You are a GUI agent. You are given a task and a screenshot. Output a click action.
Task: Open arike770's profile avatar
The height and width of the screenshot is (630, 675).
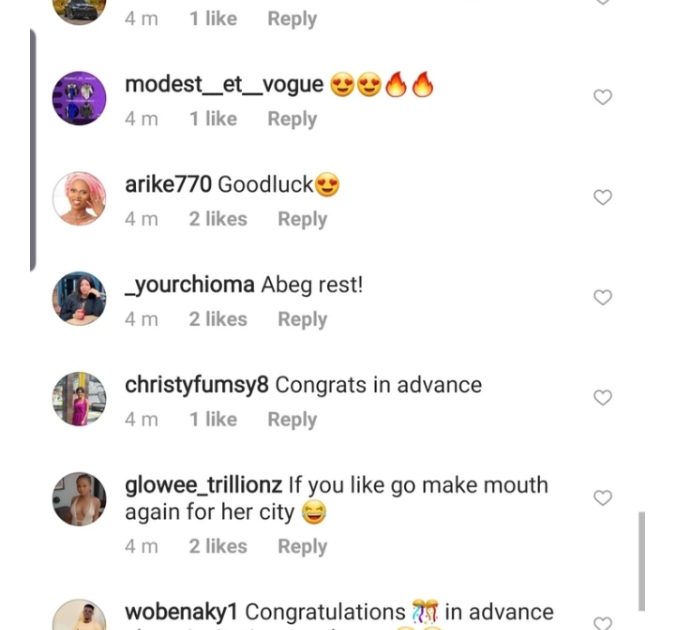(79, 198)
